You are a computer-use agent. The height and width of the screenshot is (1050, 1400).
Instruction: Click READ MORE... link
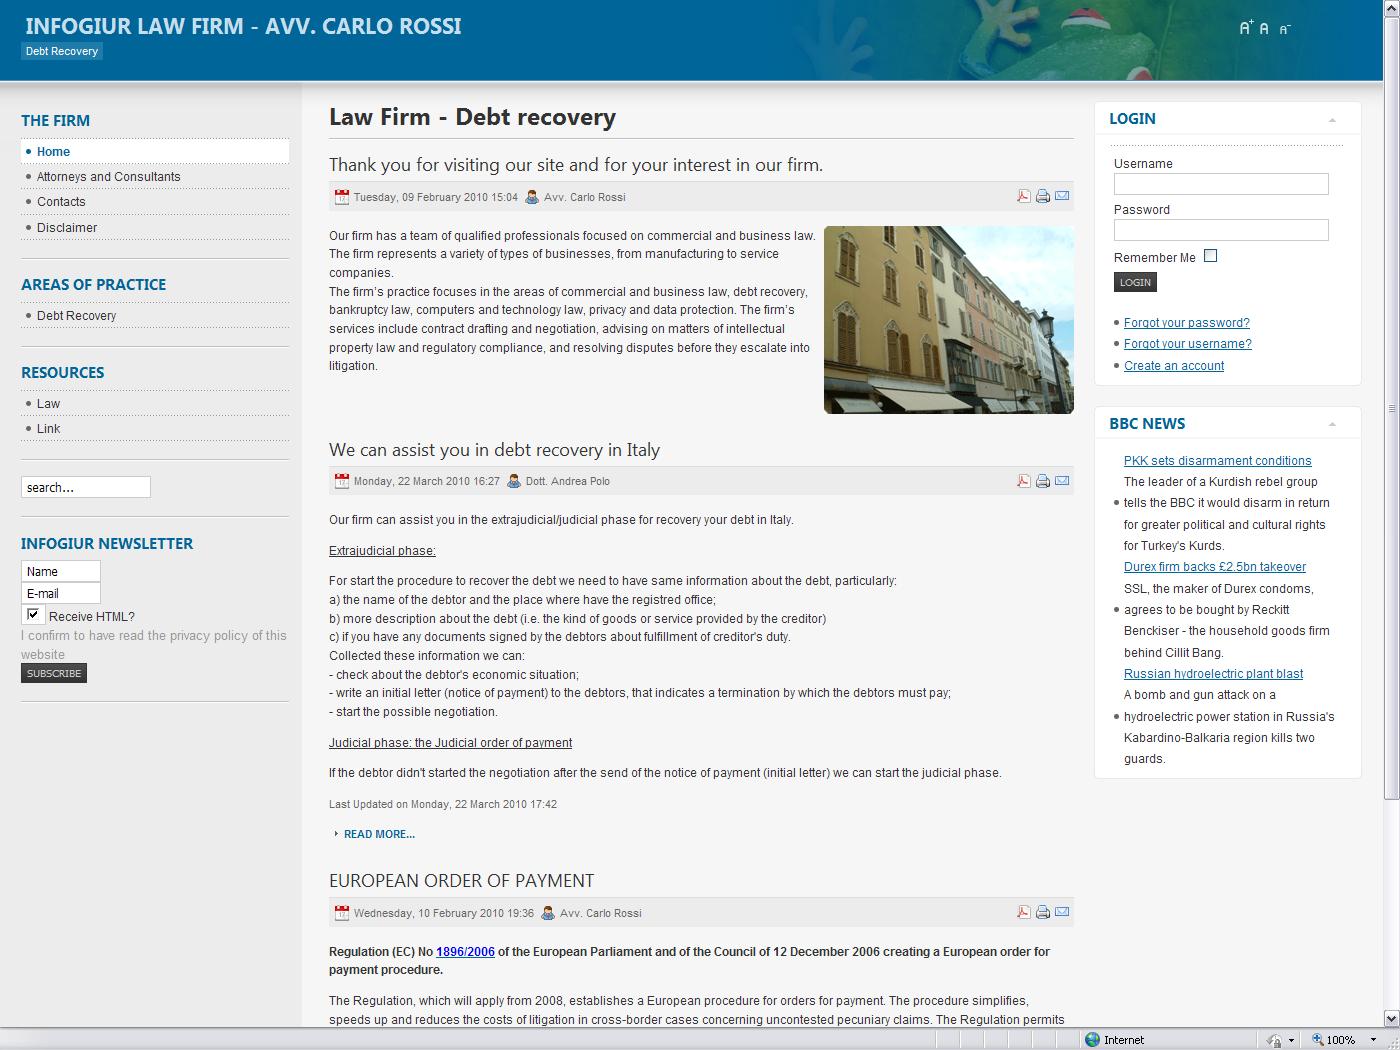click(379, 834)
